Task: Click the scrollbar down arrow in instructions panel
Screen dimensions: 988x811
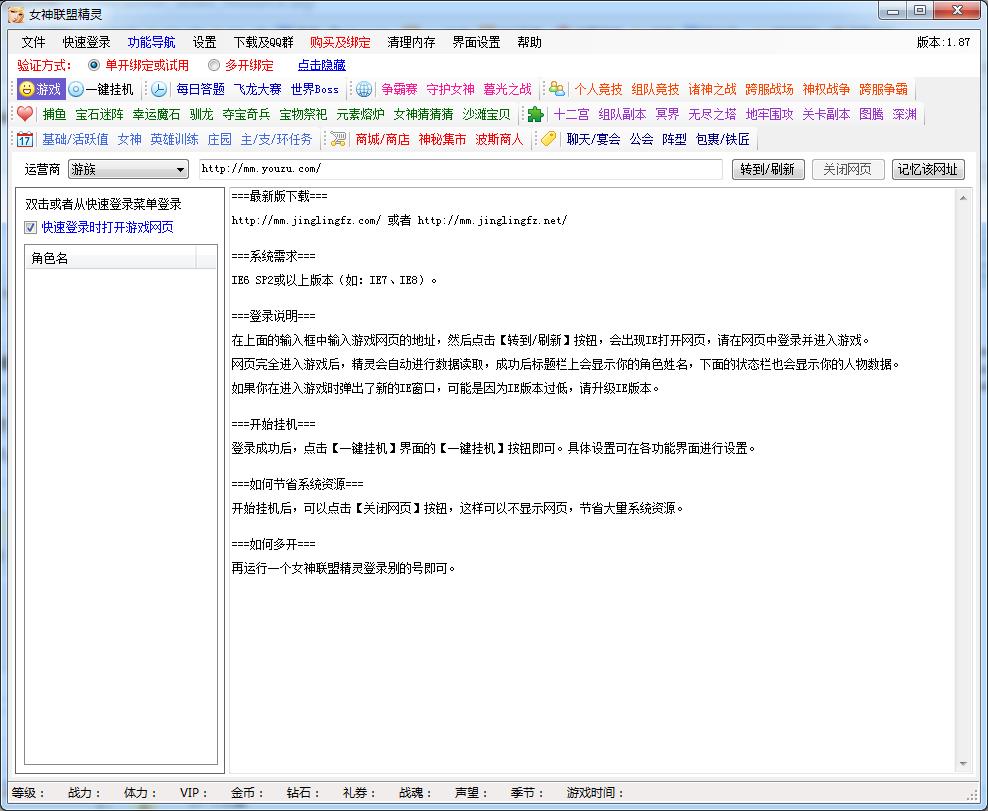Action: [964, 764]
